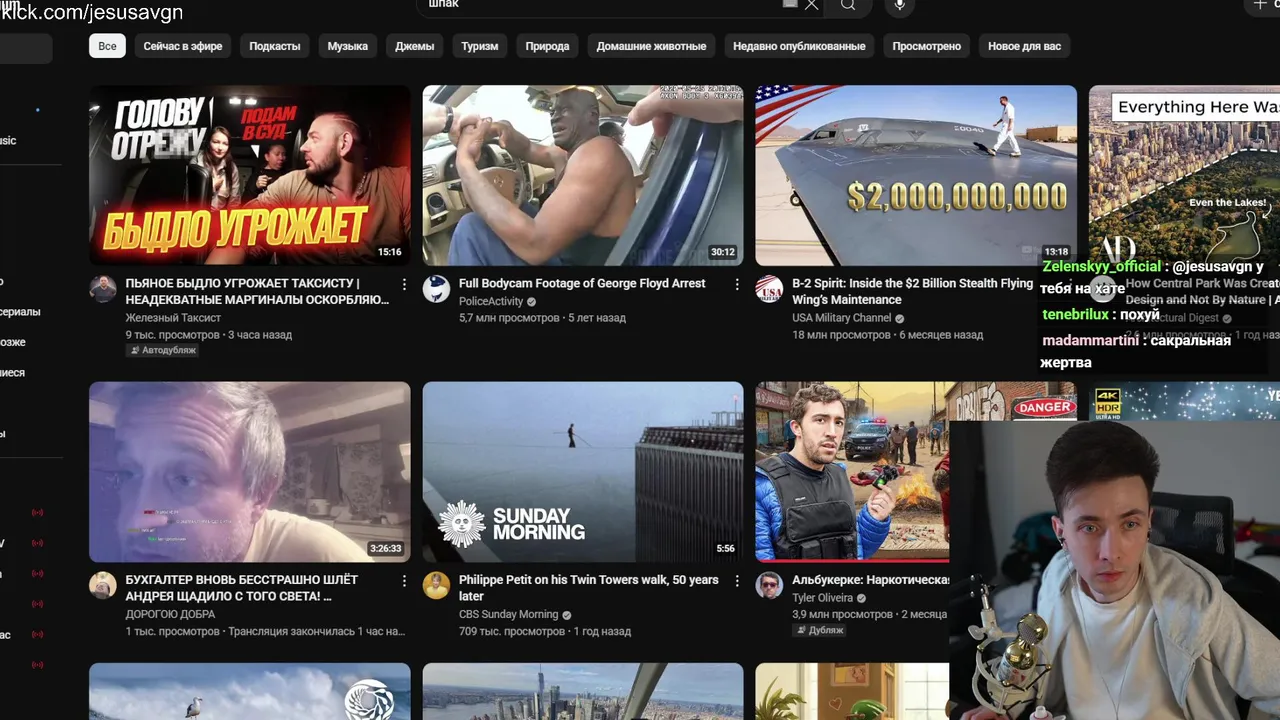Click the Дубляж badge under Альбукерке video
The height and width of the screenshot is (720, 1280).
pyautogui.click(x=819, y=630)
